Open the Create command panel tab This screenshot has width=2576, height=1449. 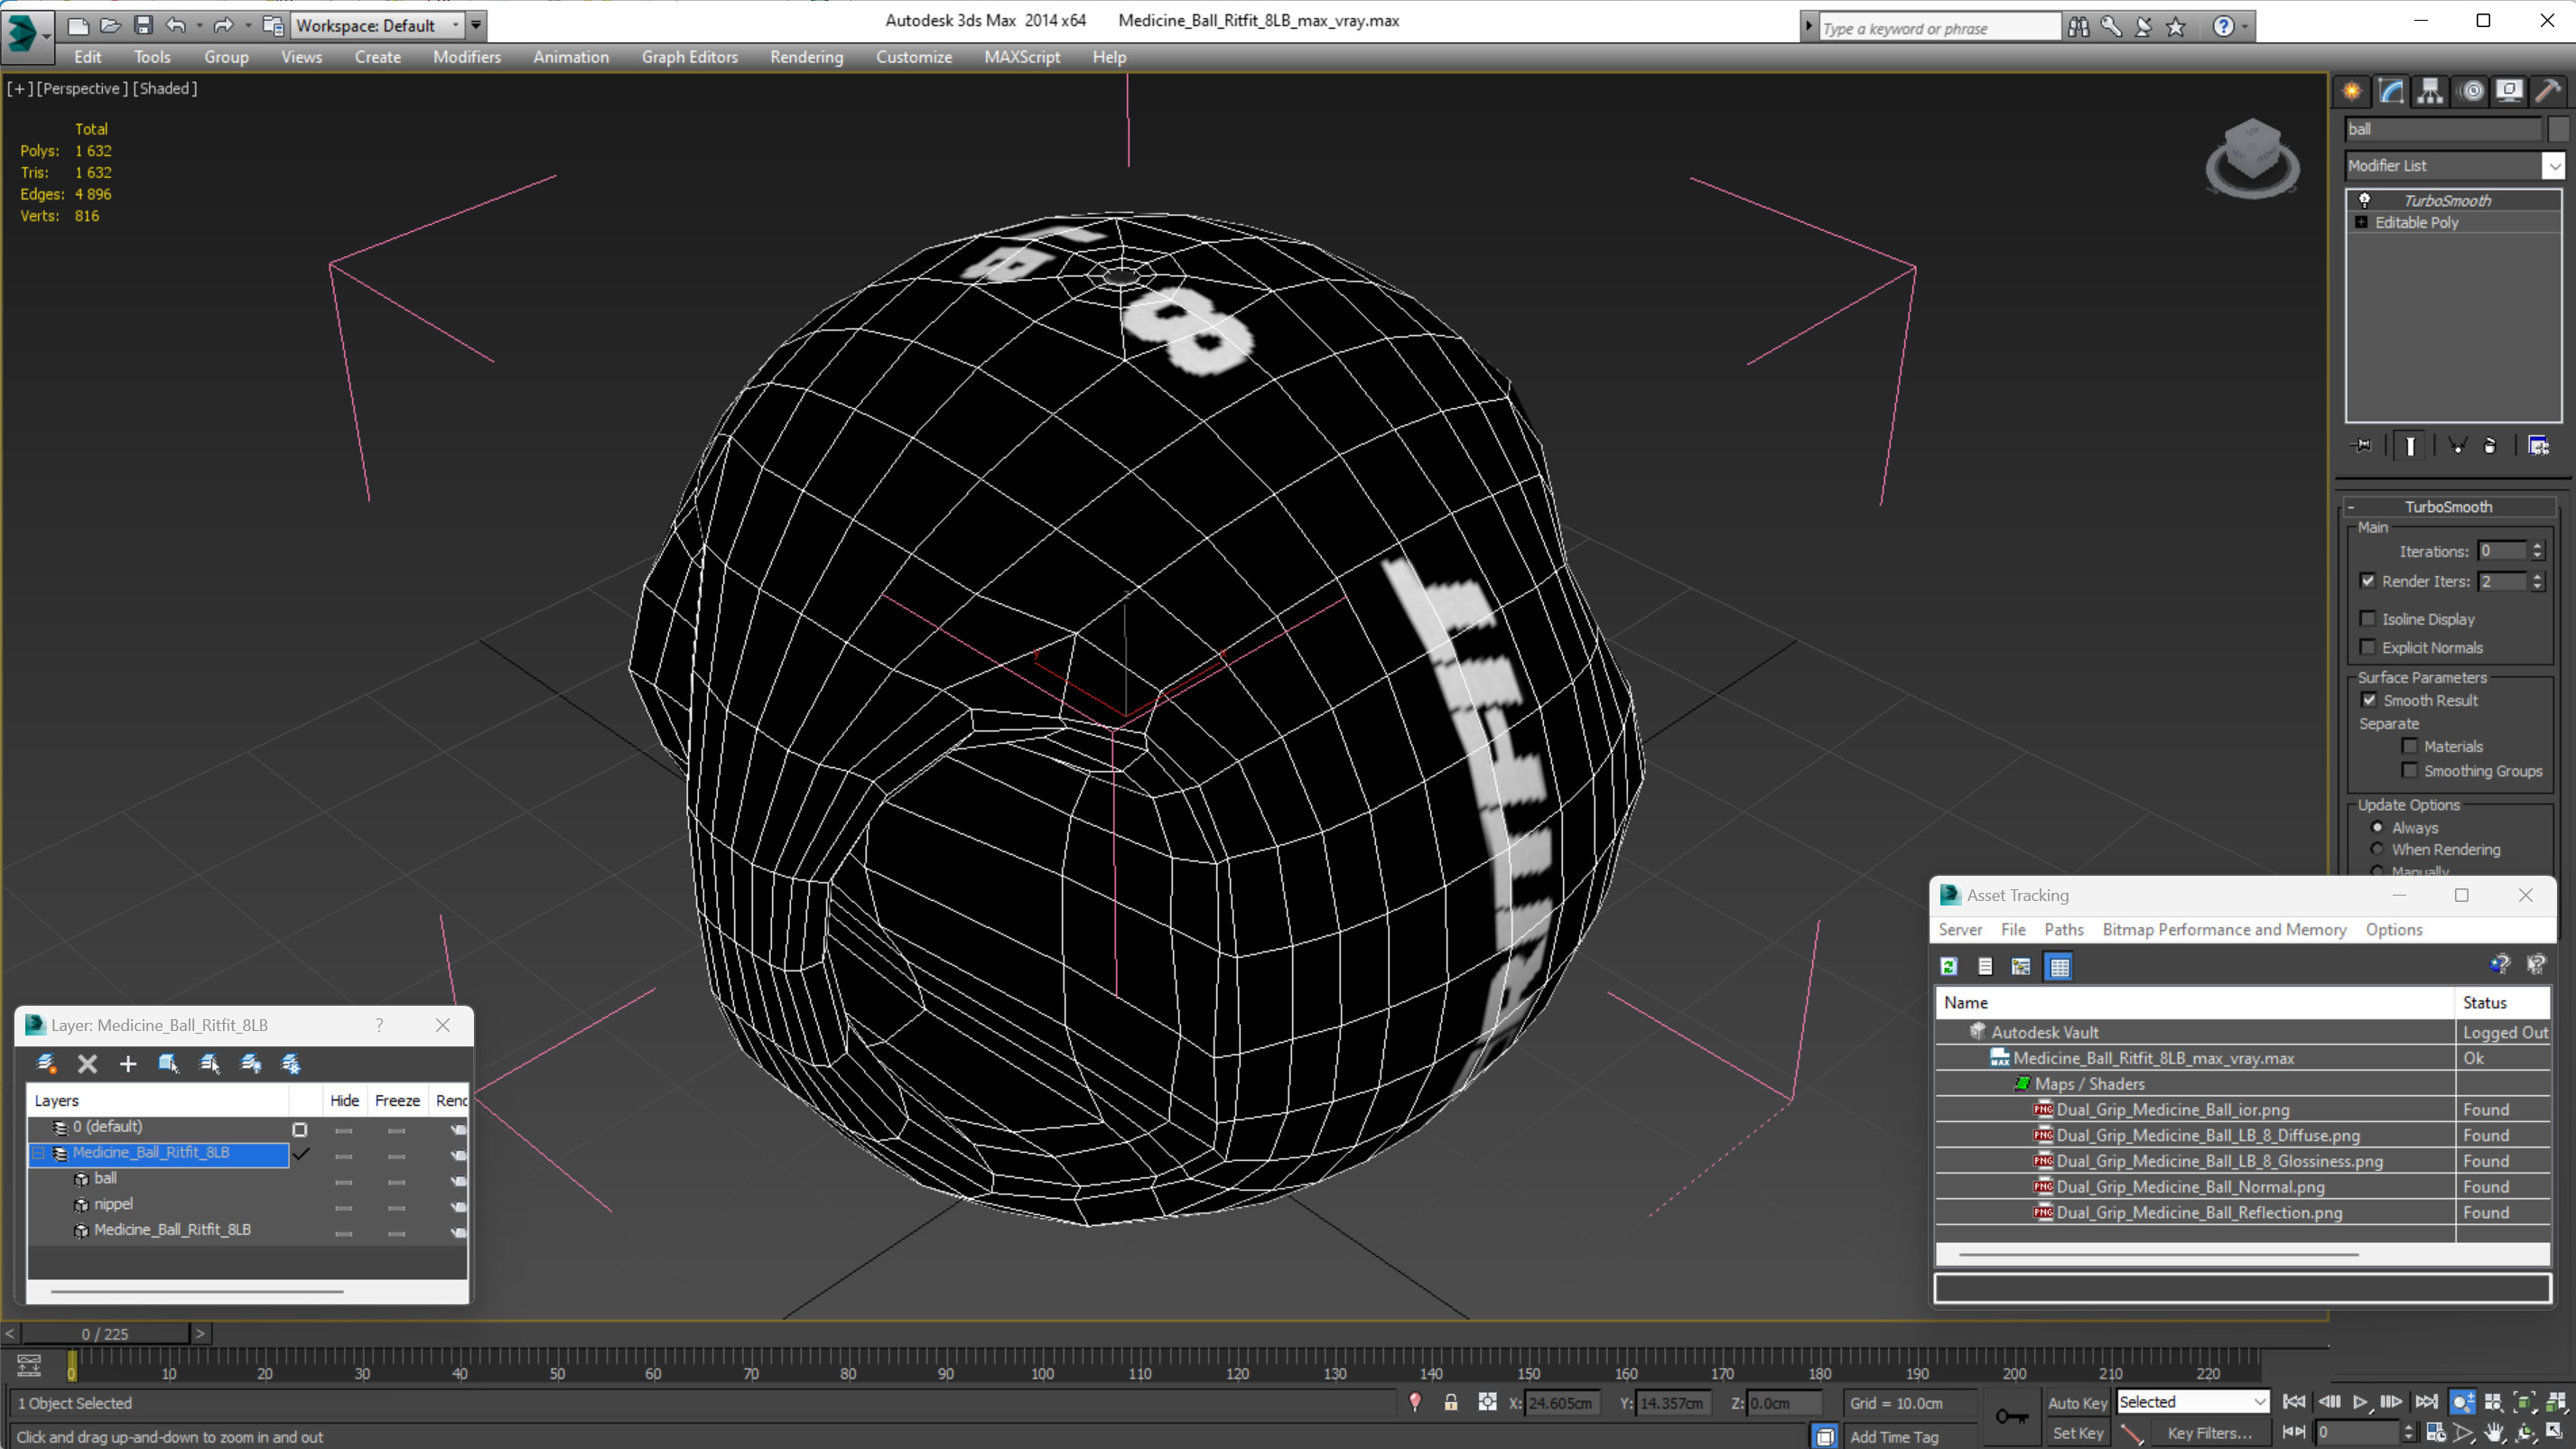[2352, 91]
